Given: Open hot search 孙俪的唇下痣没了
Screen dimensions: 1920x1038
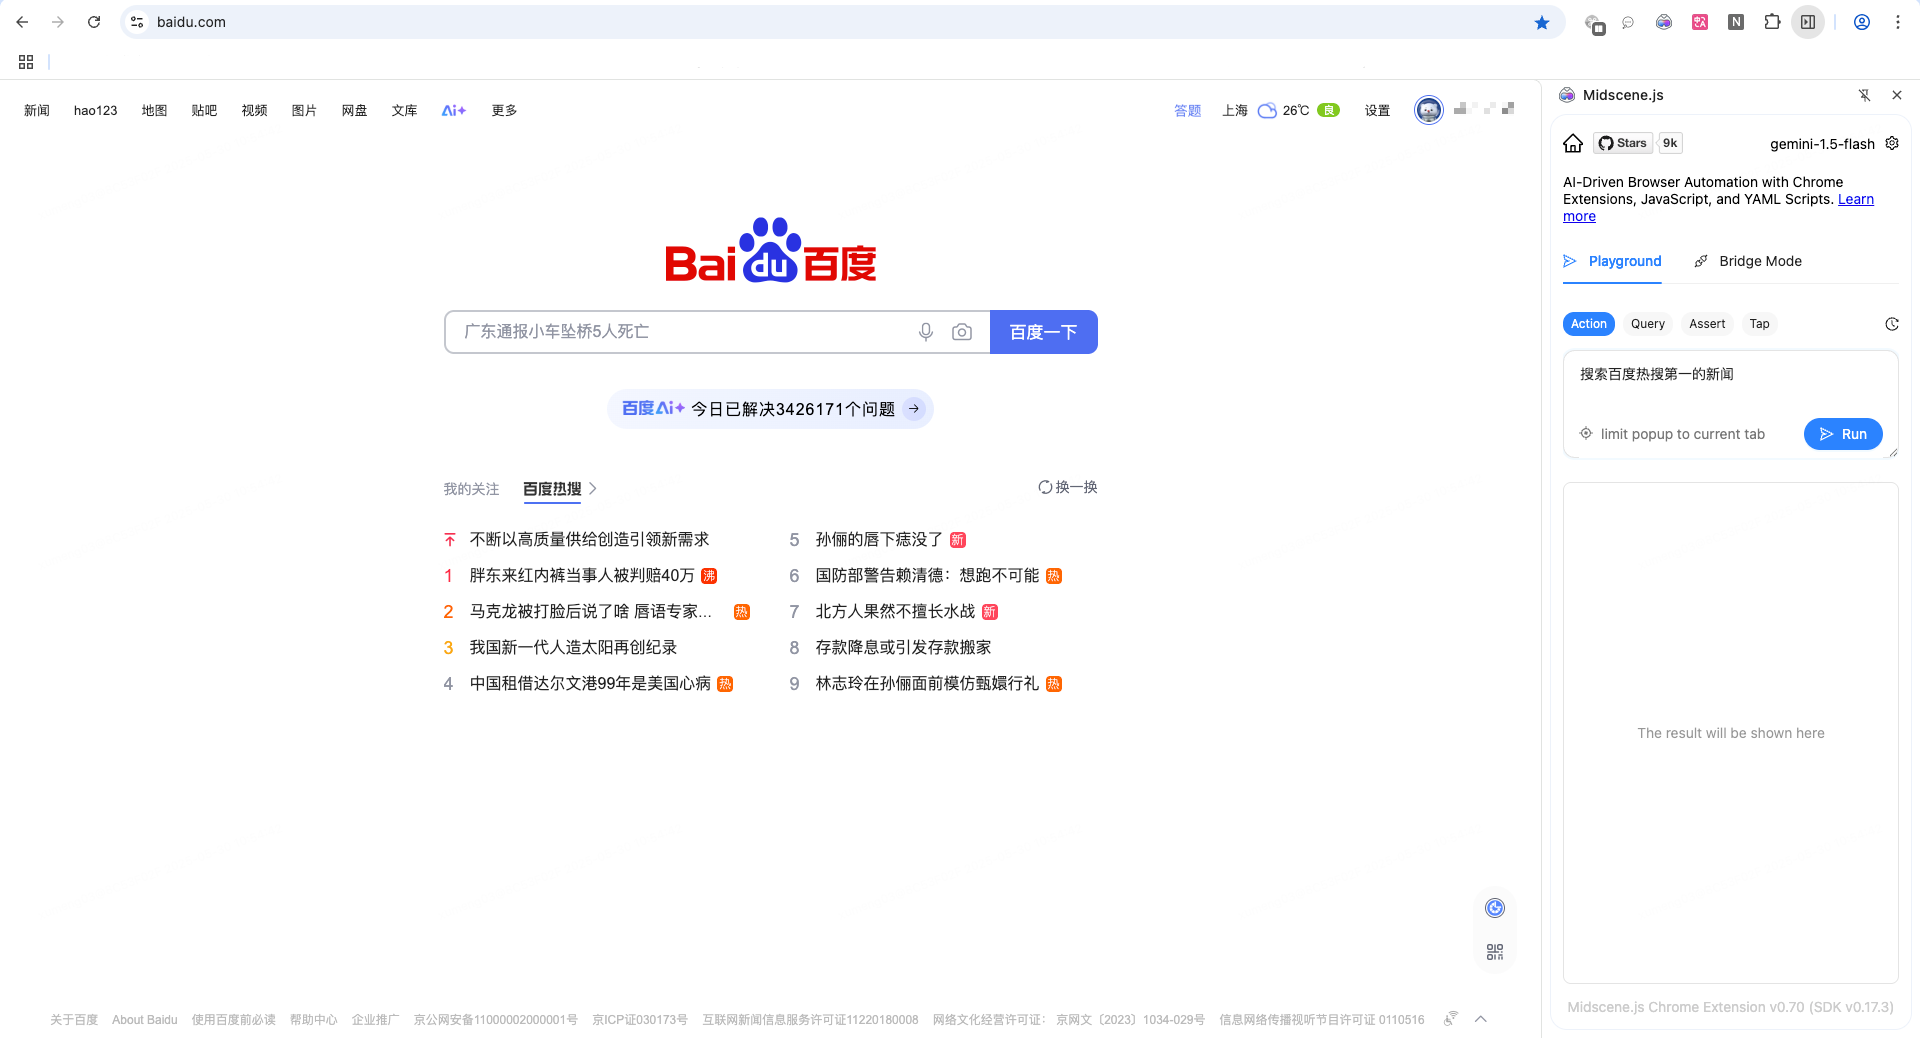Looking at the screenshot, I should tap(879, 540).
